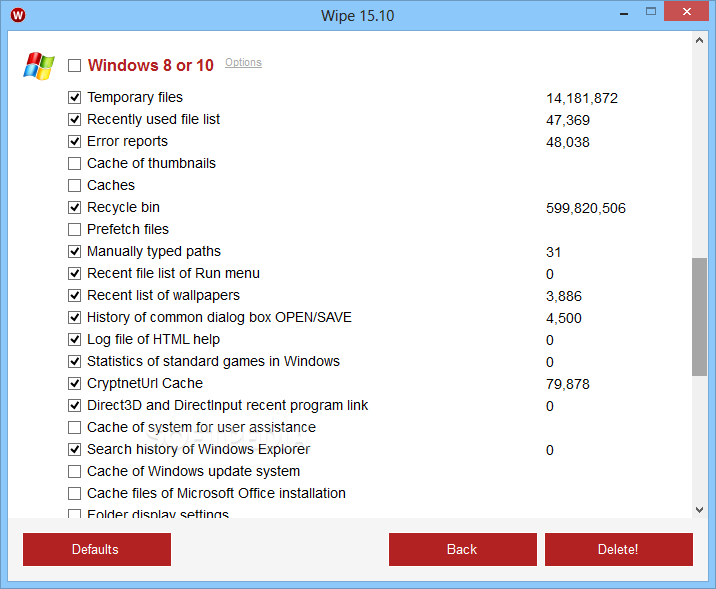The image size is (716, 589).
Task: Enable the Caches checkbox
Action: tap(74, 185)
